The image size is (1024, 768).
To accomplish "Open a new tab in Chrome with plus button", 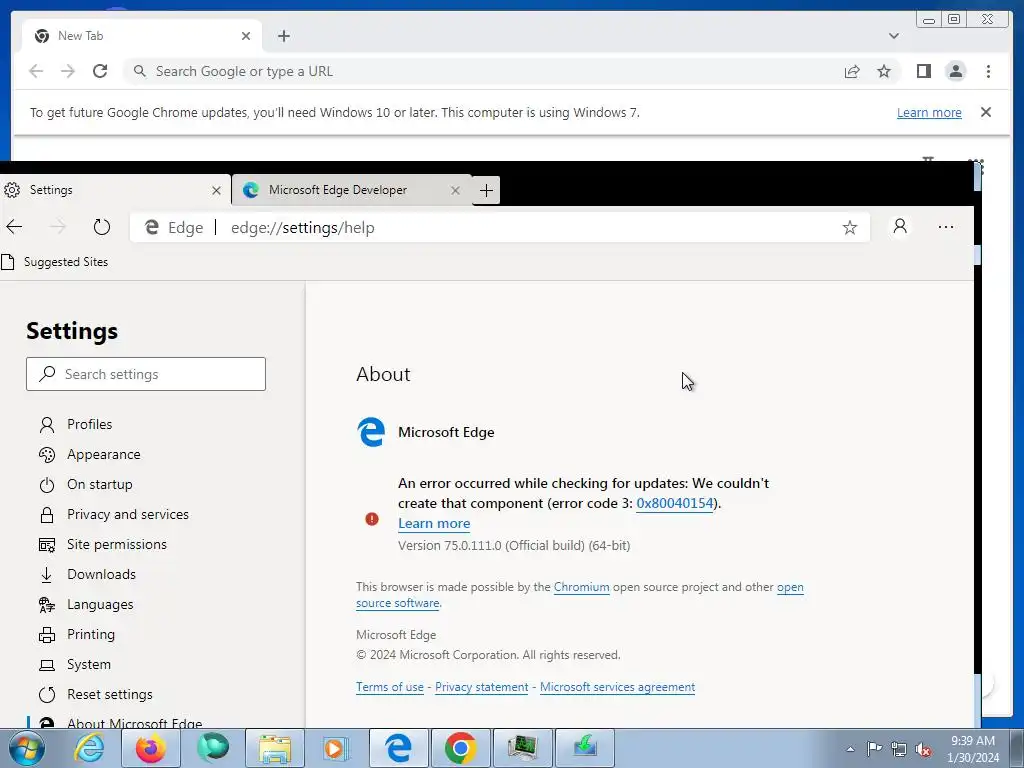I will (x=283, y=36).
